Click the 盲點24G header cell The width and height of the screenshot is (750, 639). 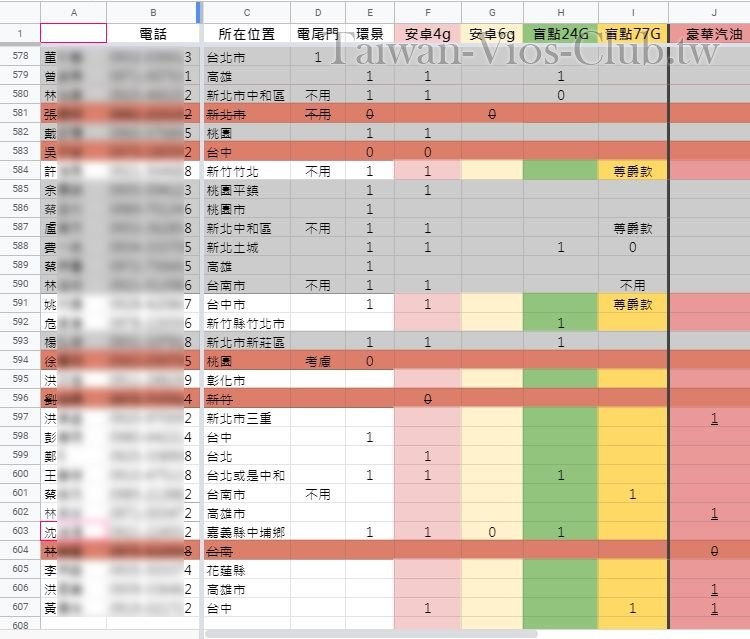pos(561,33)
